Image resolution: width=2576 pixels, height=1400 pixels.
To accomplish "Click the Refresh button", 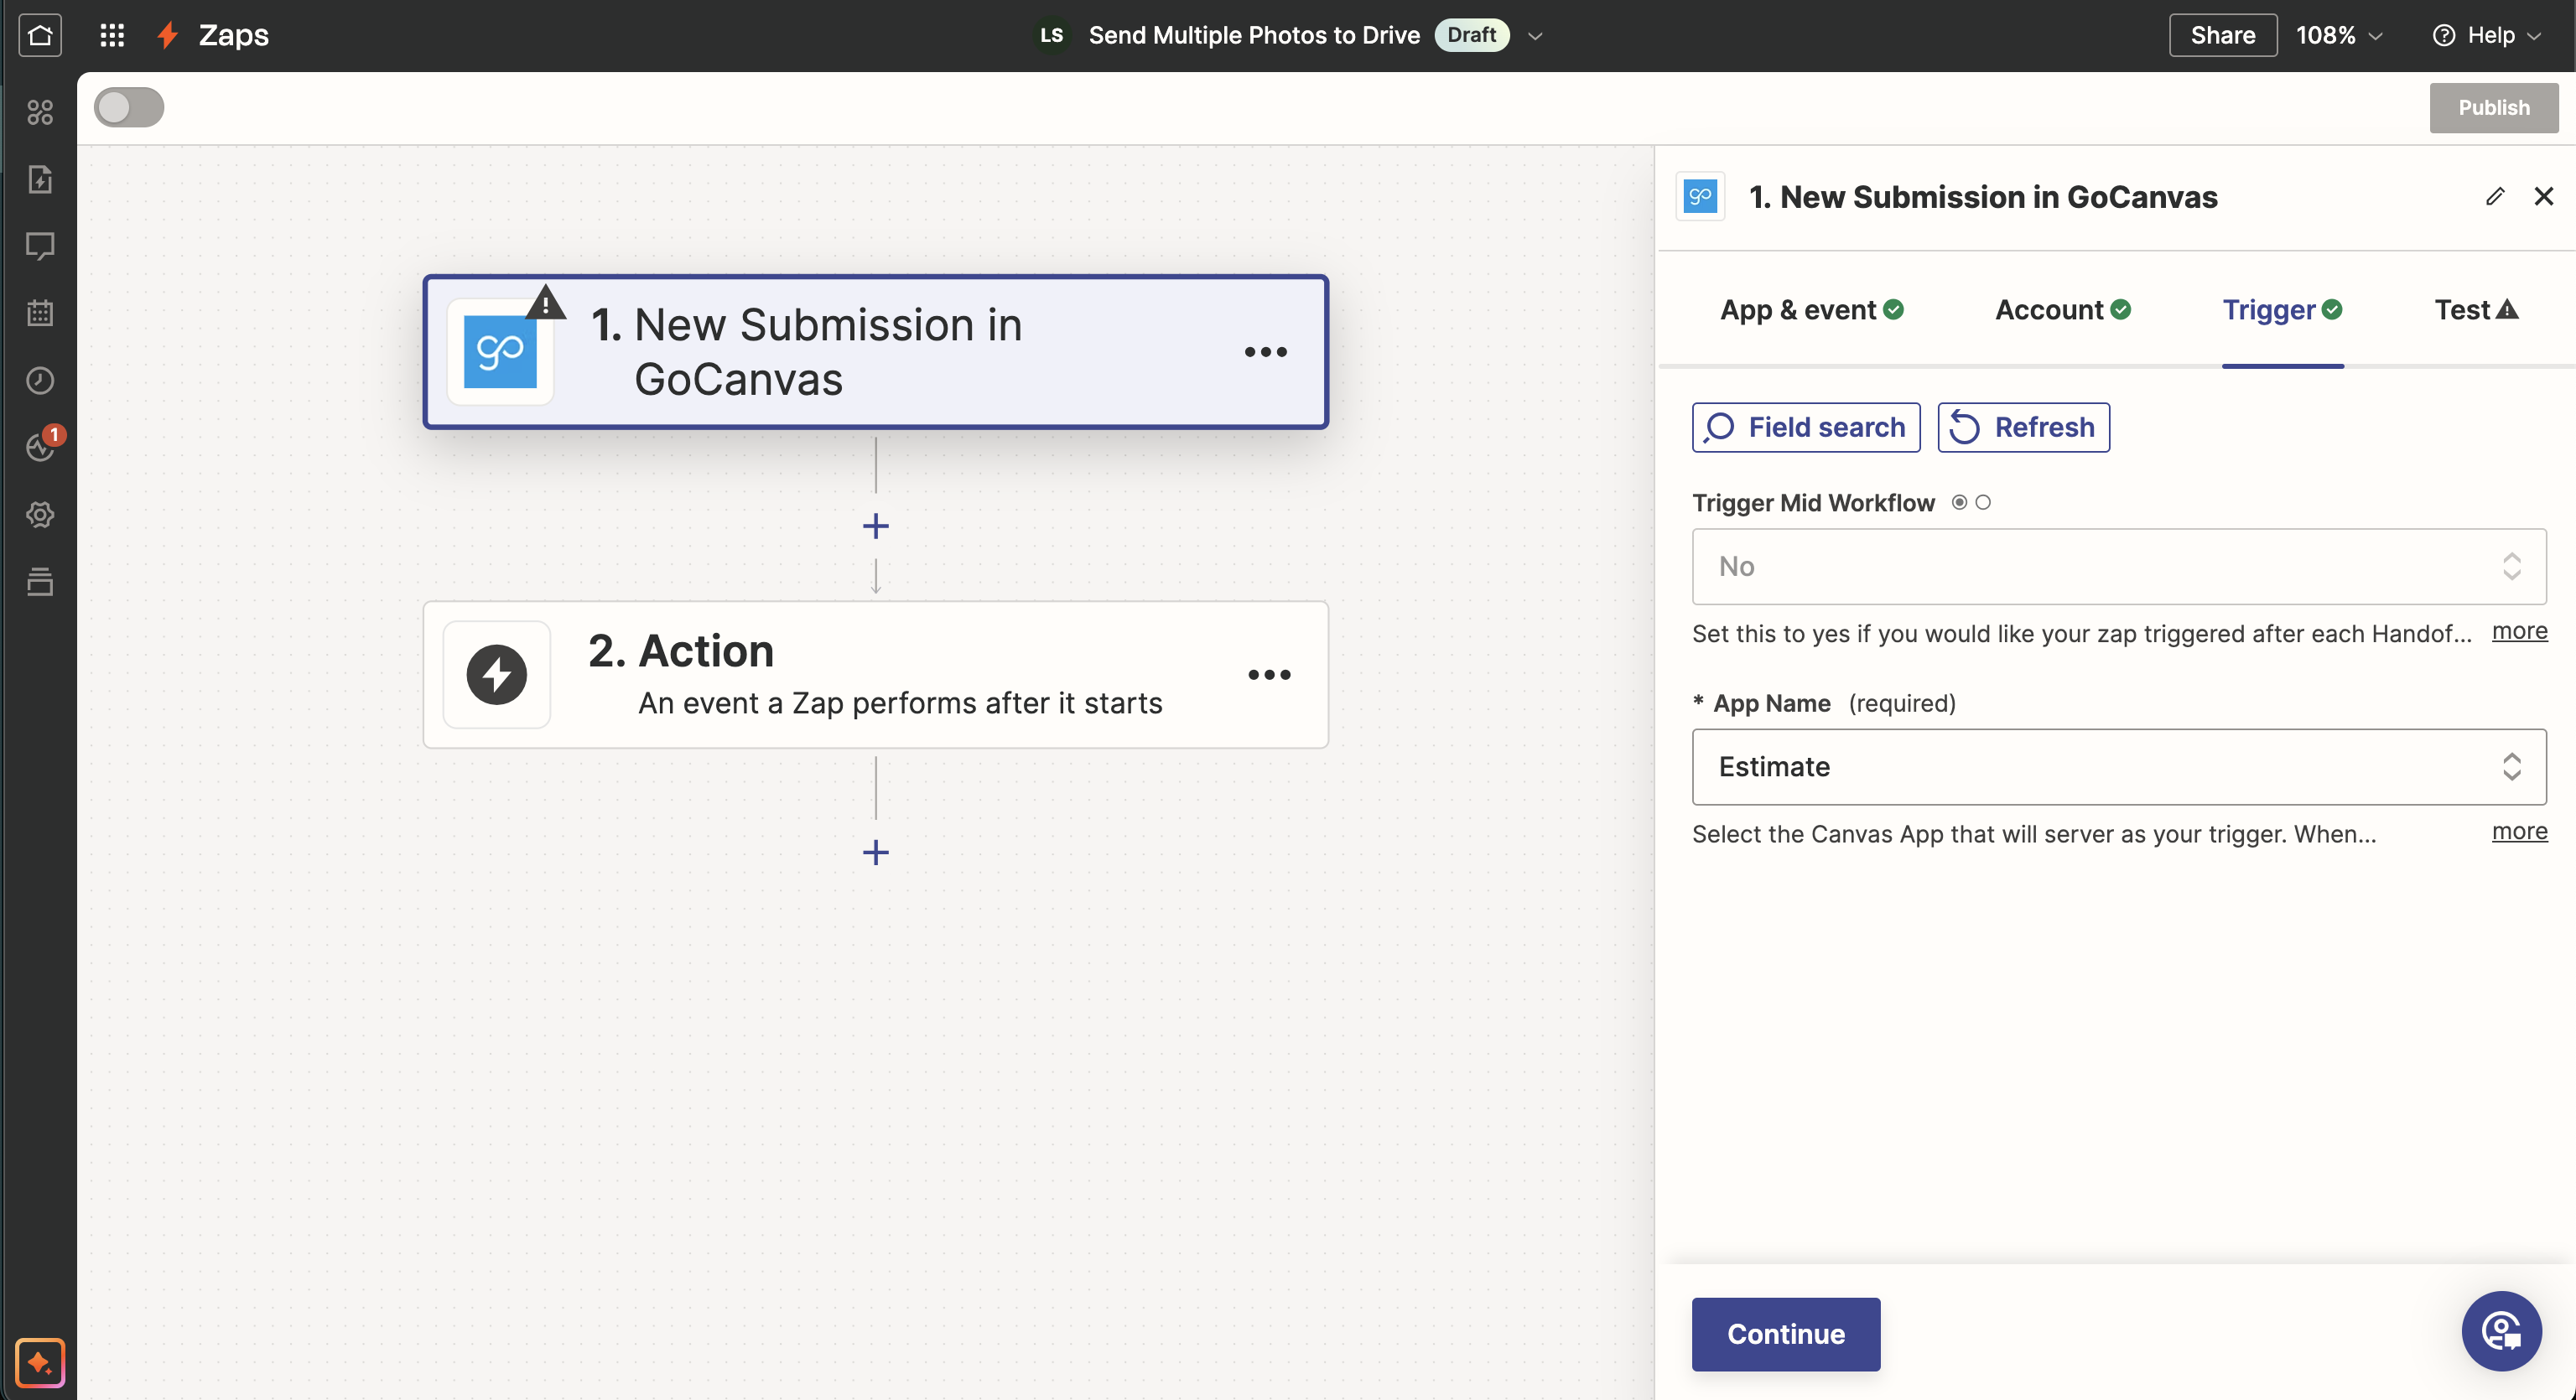I will click(2024, 427).
